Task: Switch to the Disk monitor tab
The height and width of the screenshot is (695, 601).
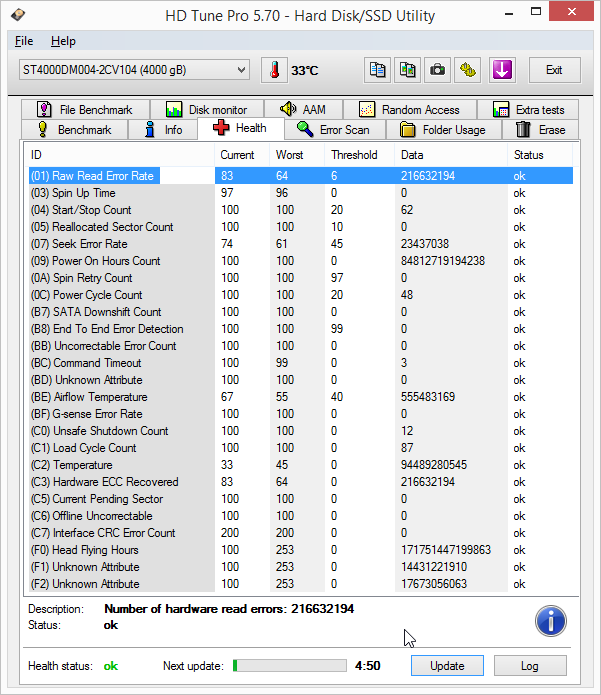Action: pyautogui.click(x=207, y=109)
